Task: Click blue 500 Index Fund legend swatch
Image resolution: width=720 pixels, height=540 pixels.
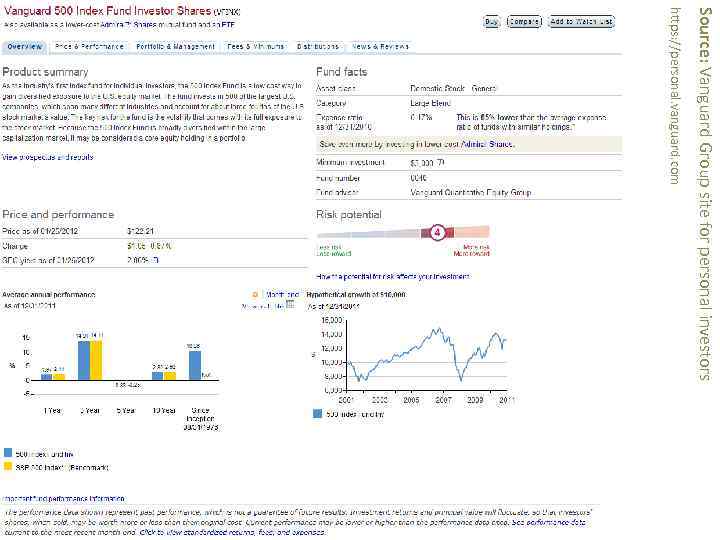Action: pyautogui.click(x=8, y=453)
